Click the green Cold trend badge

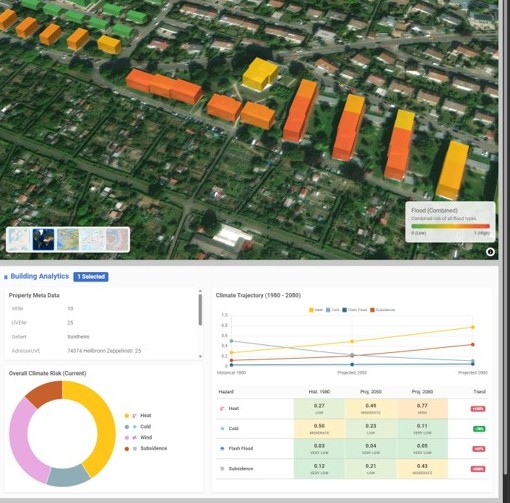[x=479, y=429]
